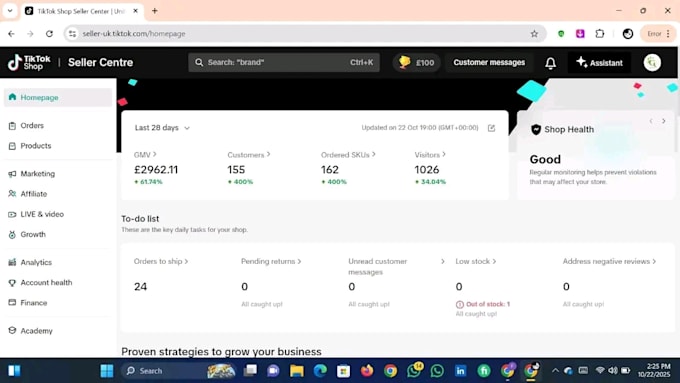Focus the Search "brand" field
The image size is (680, 383).
tap(284, 62)
